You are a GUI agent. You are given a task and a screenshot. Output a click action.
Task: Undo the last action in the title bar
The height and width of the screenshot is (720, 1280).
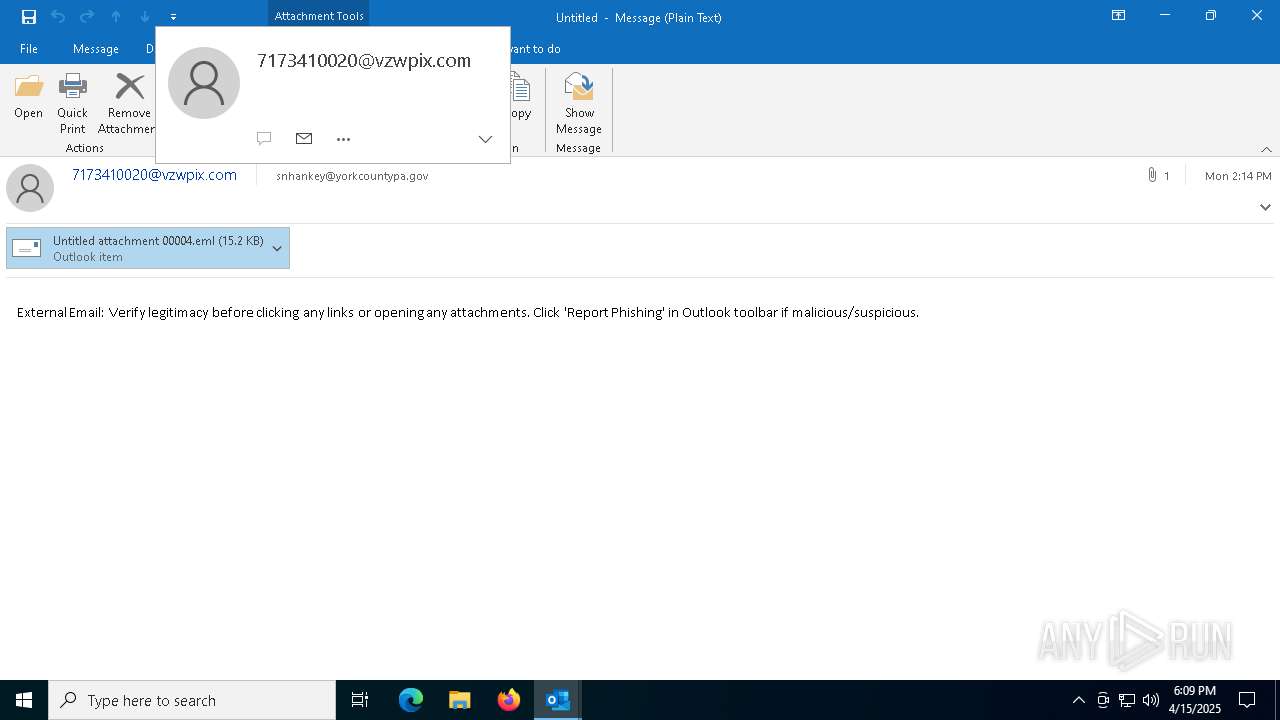coord(58,17)
